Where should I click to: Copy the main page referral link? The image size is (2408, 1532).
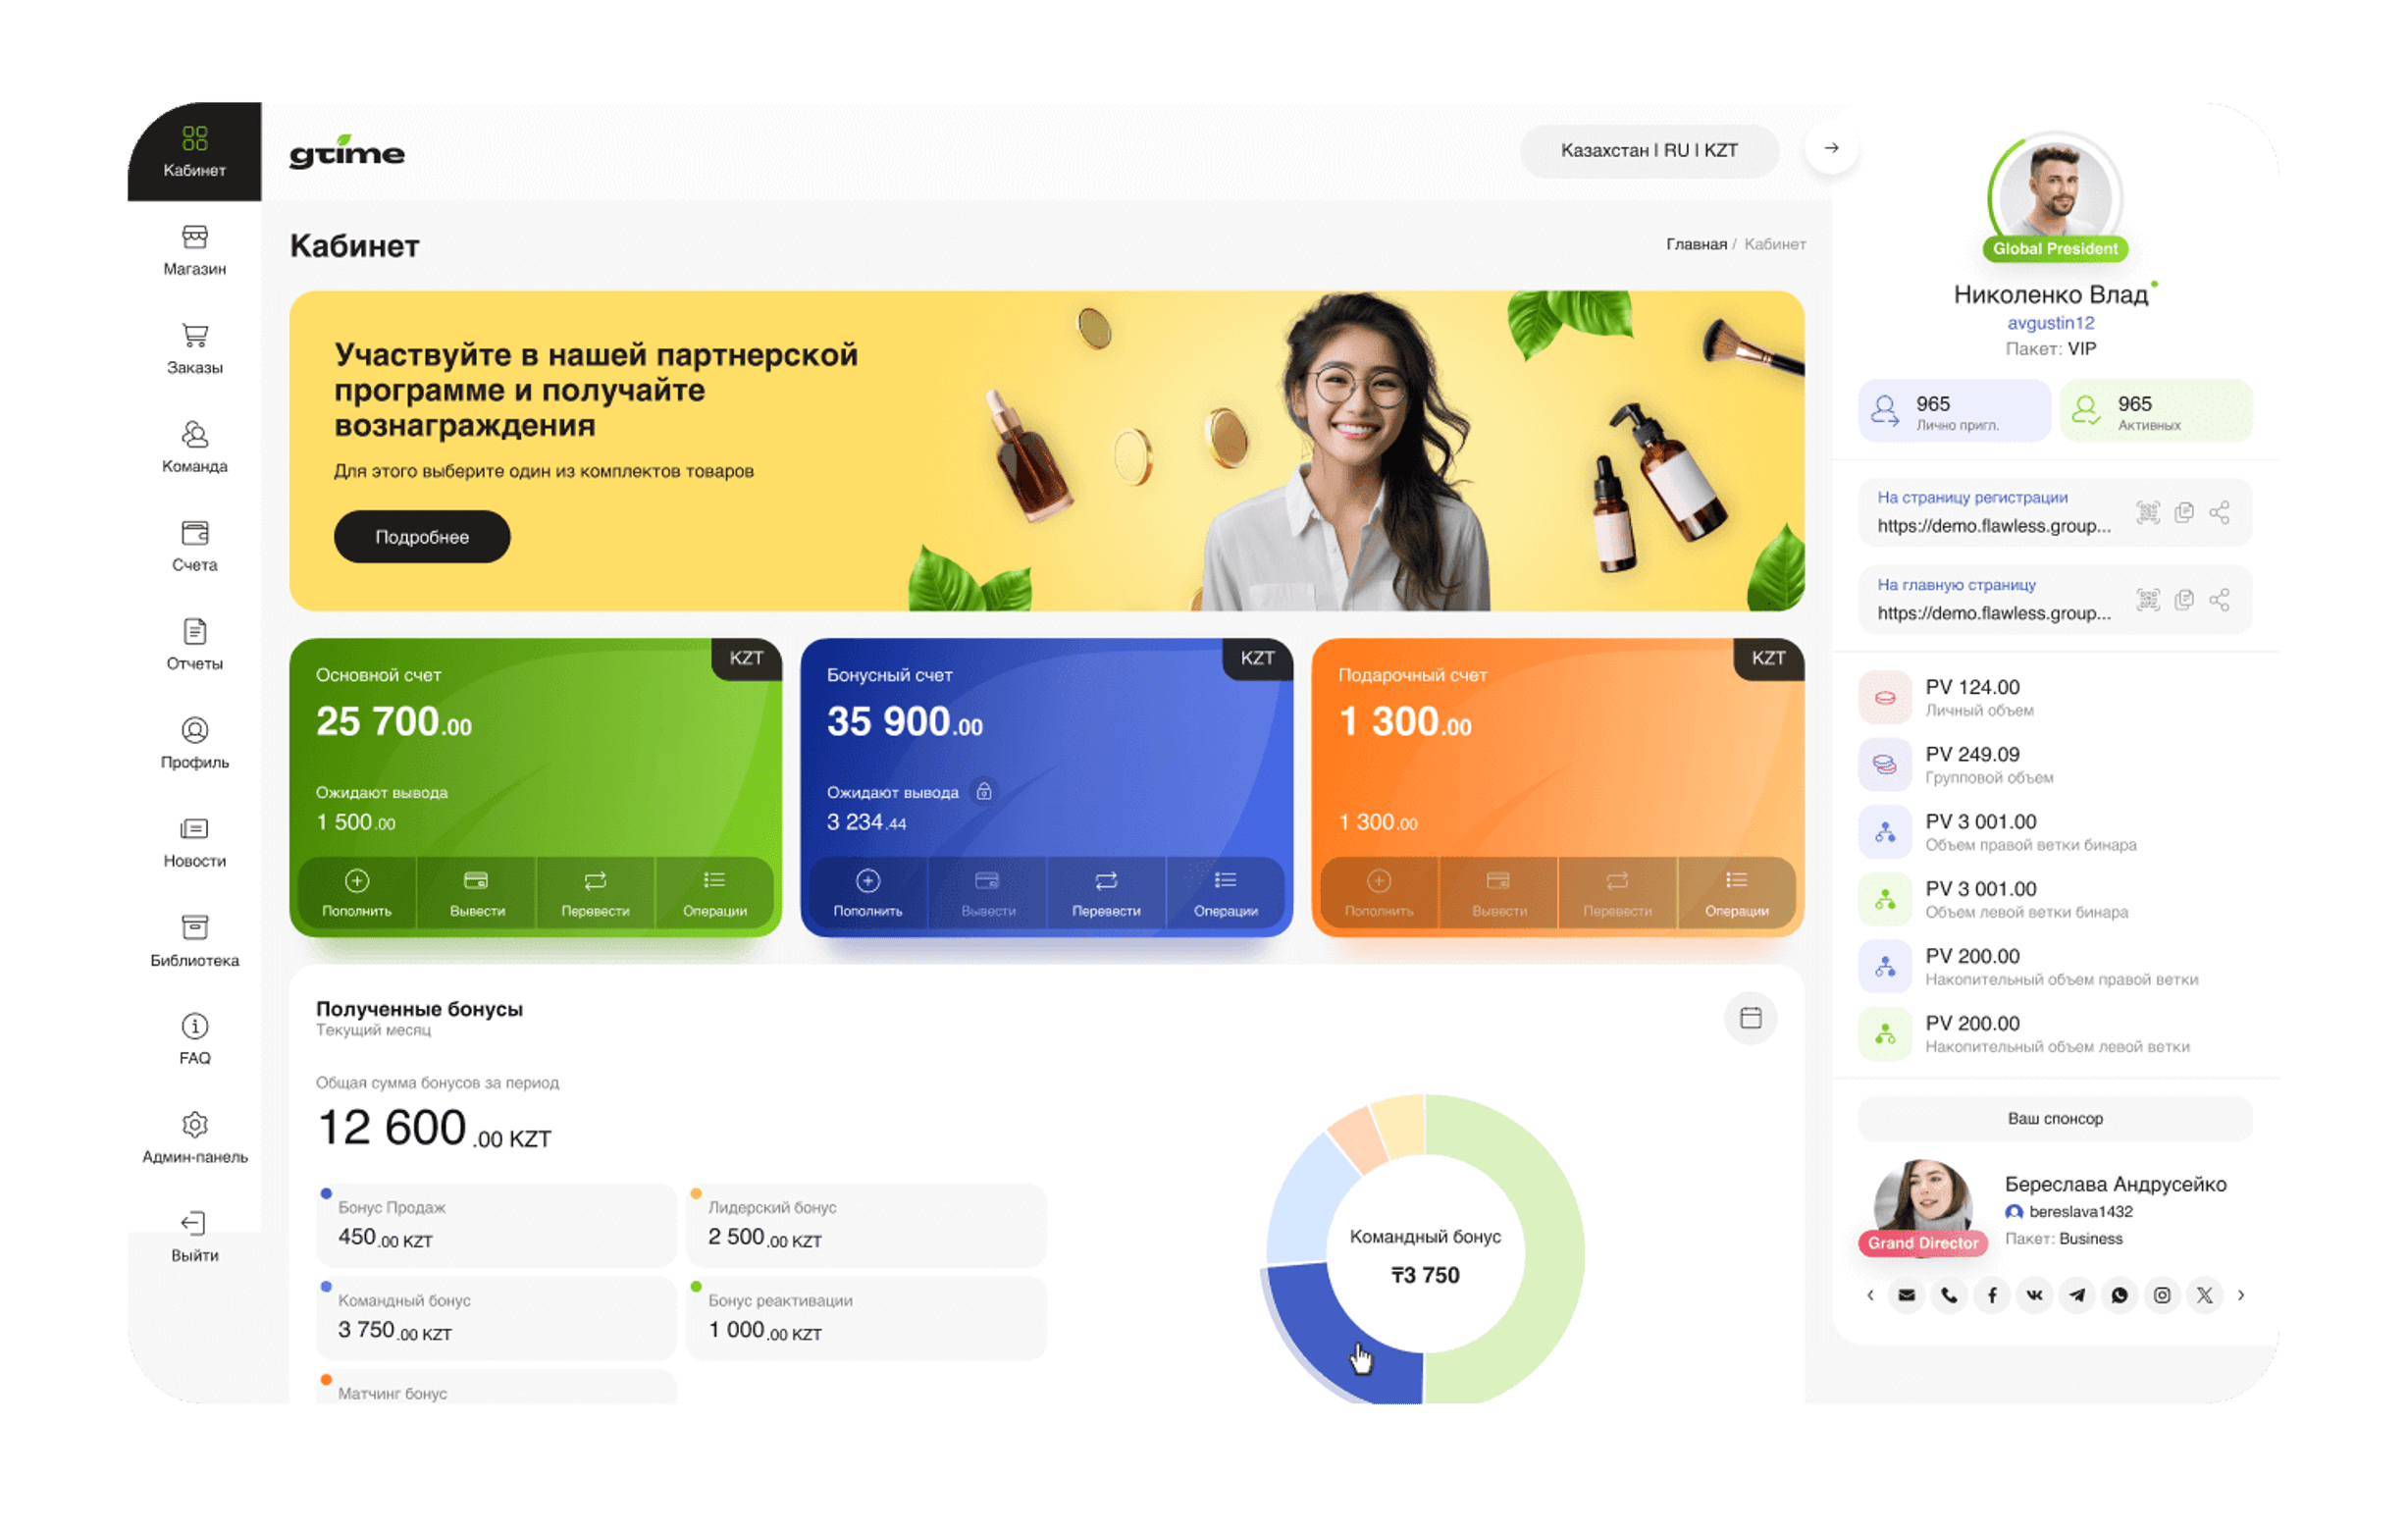(2184, 600)
